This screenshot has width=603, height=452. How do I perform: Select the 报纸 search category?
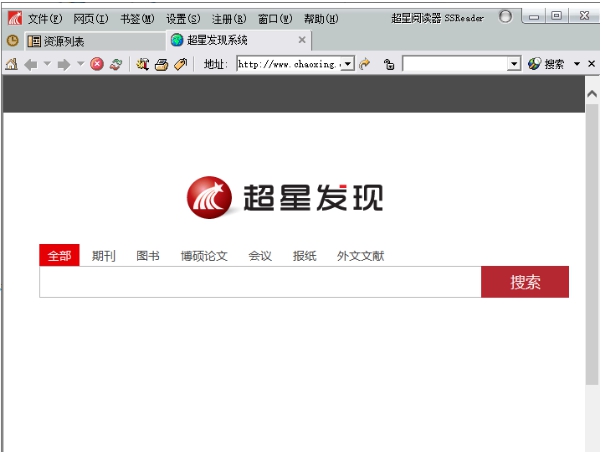tap(305, 256)
